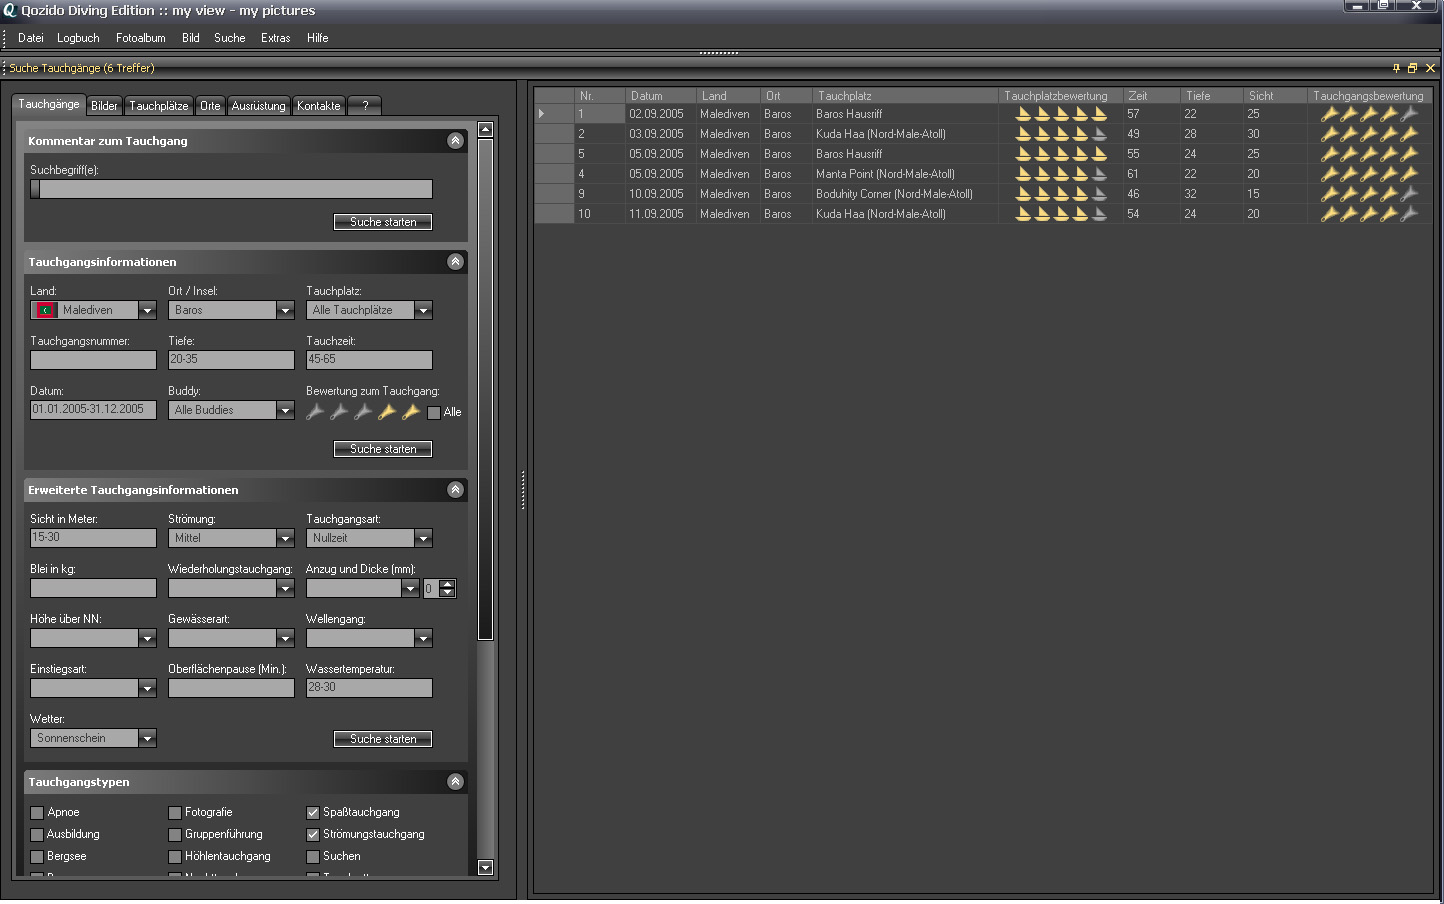Click the Suchbegriff(e) text field
This screenshot has width=1444, height=904.
point(235,190)
